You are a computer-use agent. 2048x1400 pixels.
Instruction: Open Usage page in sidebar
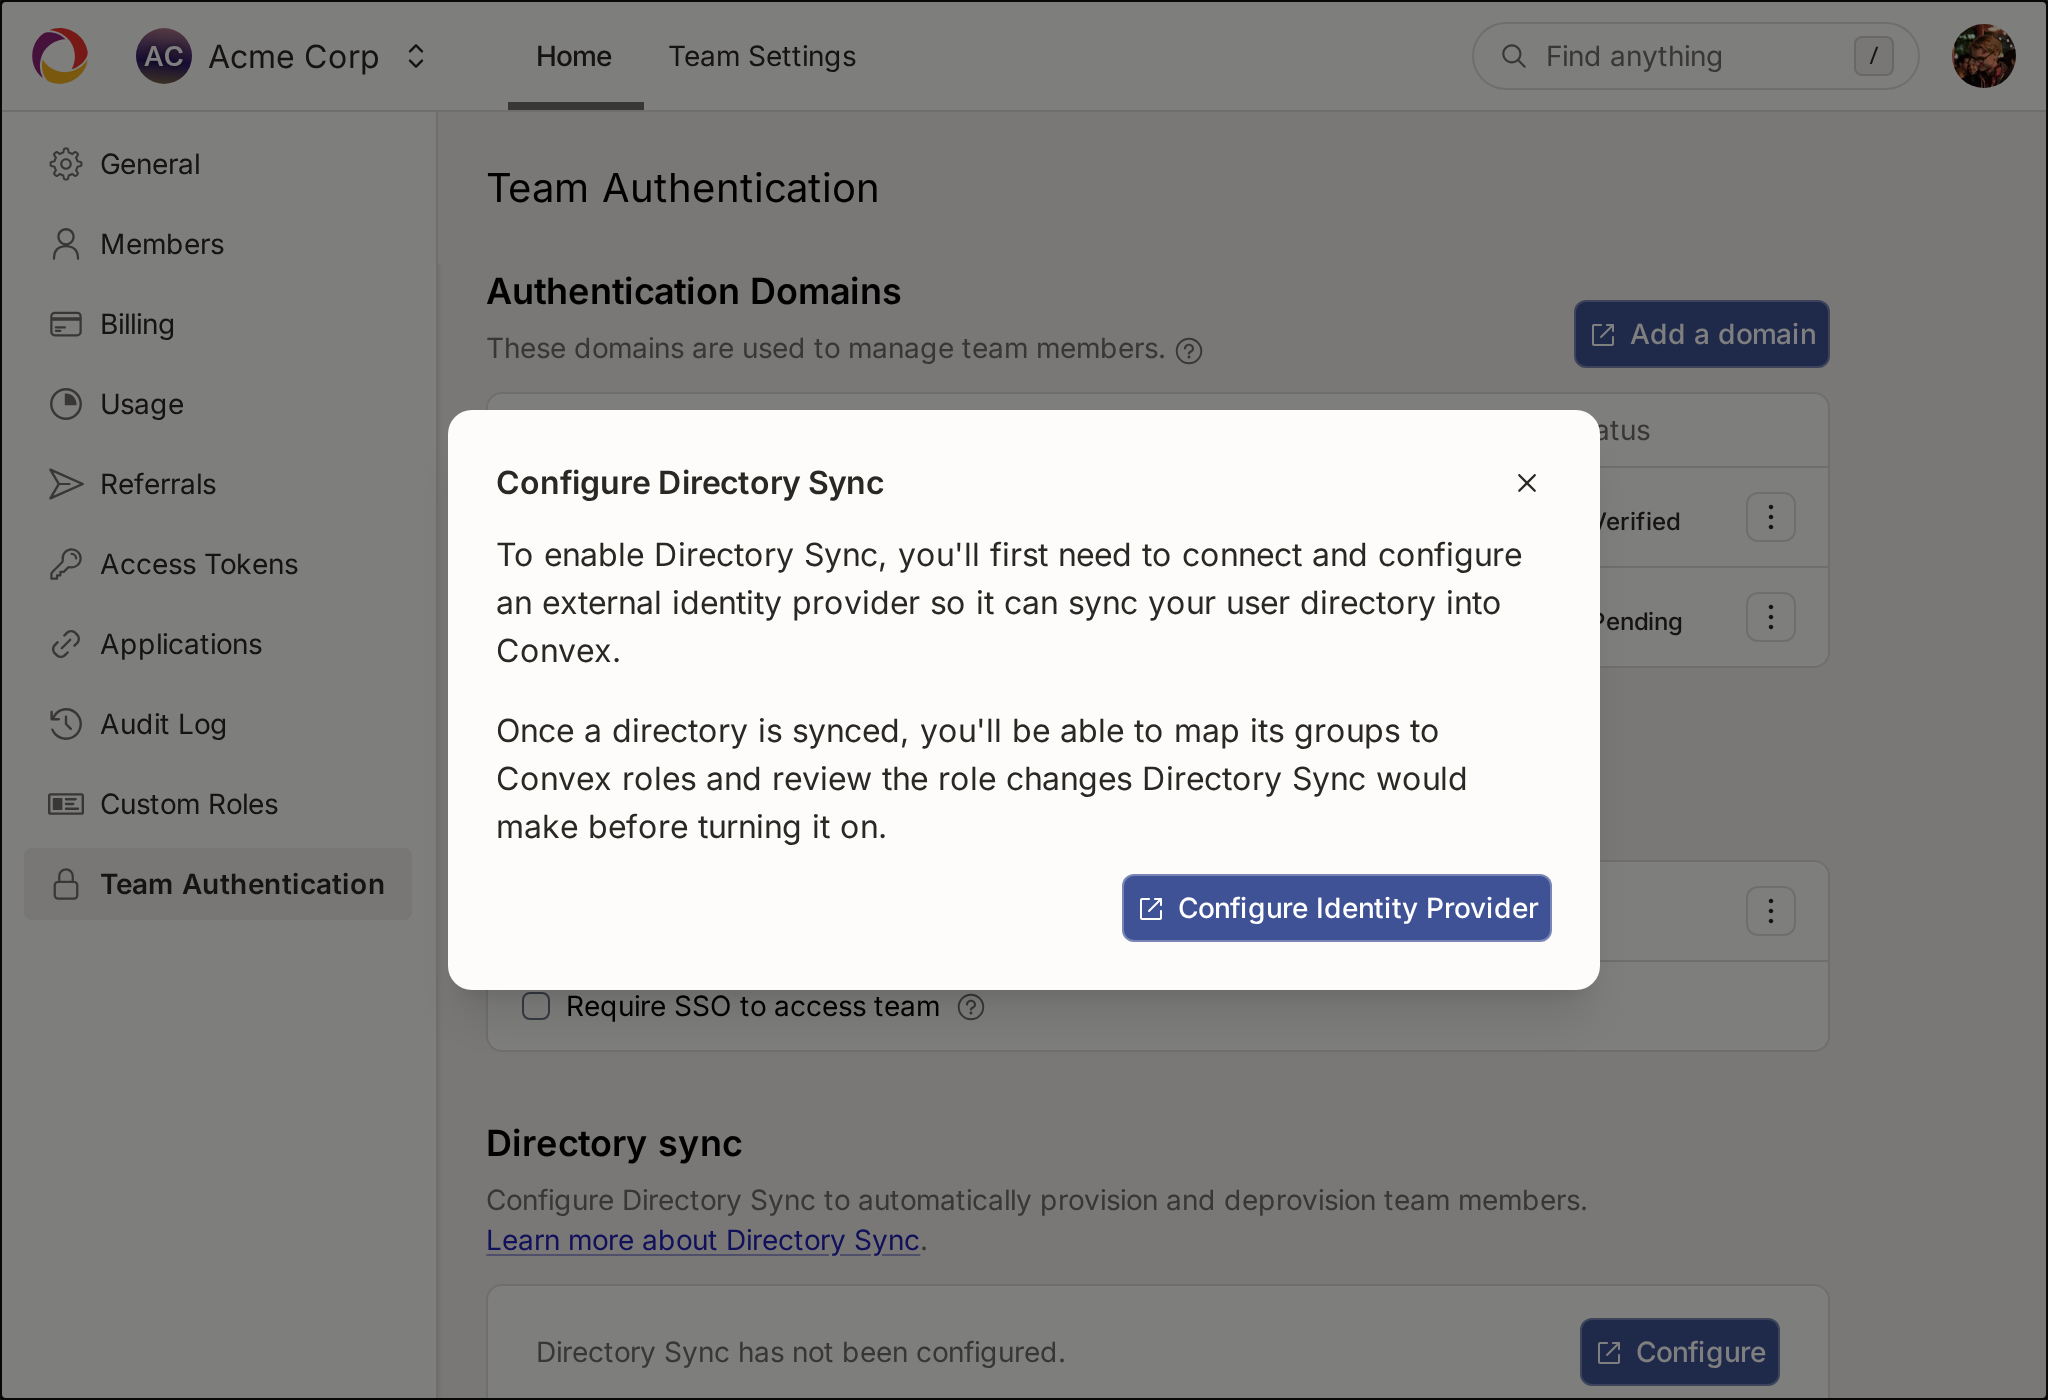[x=218, y=404]
